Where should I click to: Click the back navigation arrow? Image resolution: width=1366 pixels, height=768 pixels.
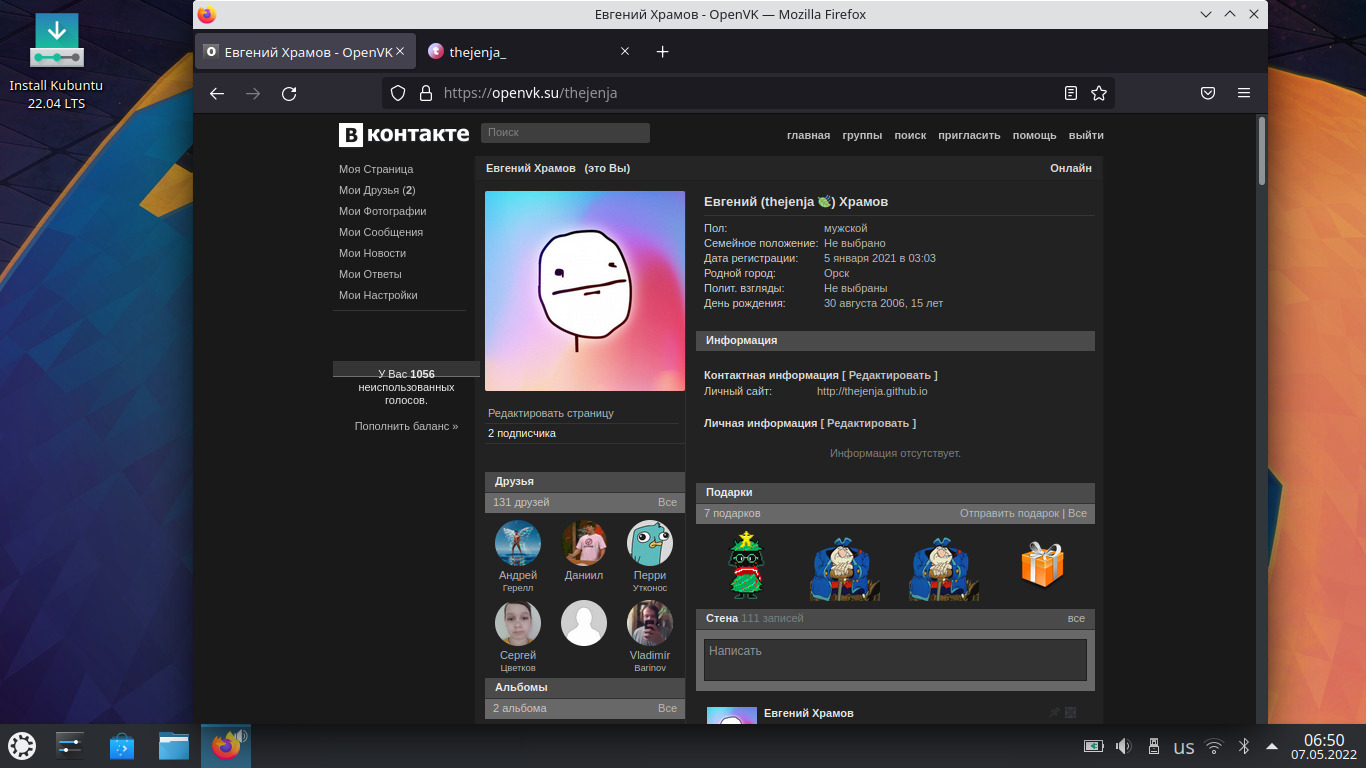[x=217, y=93]
